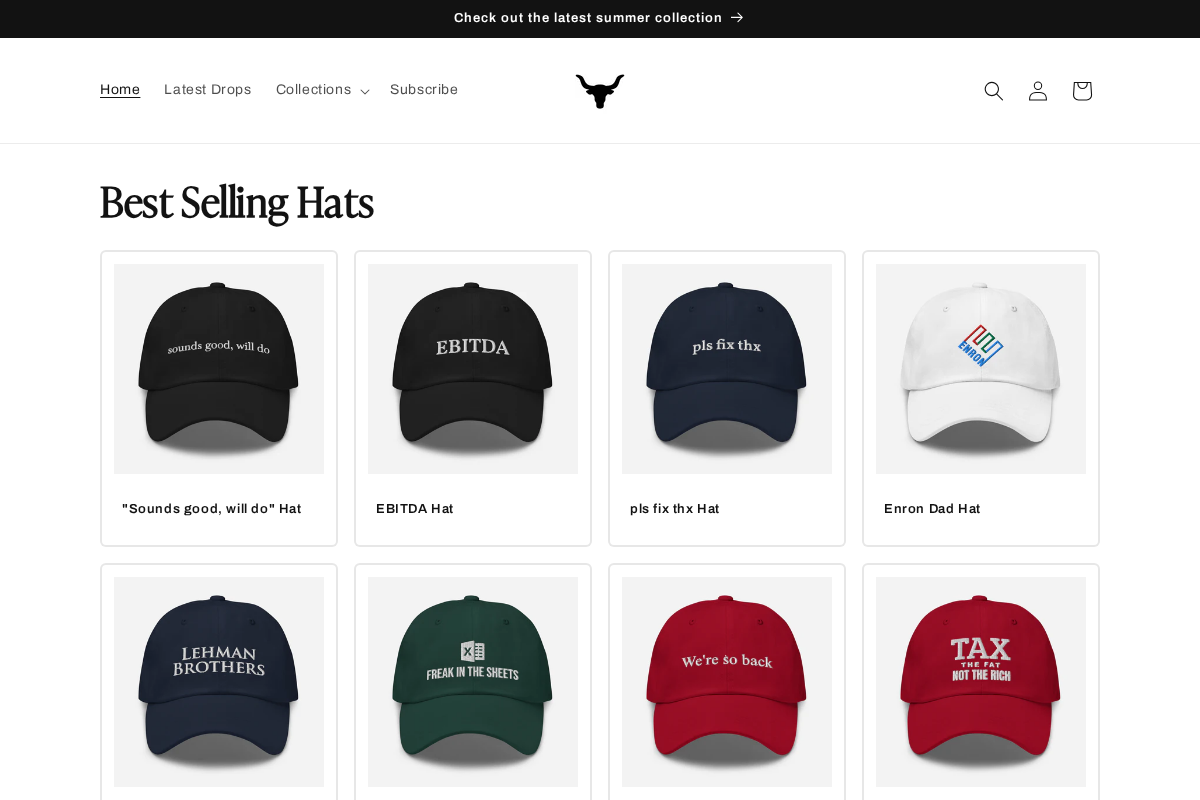
Task: Open the Enron Dad Hat product title
Action: click(x=932, y=509)
